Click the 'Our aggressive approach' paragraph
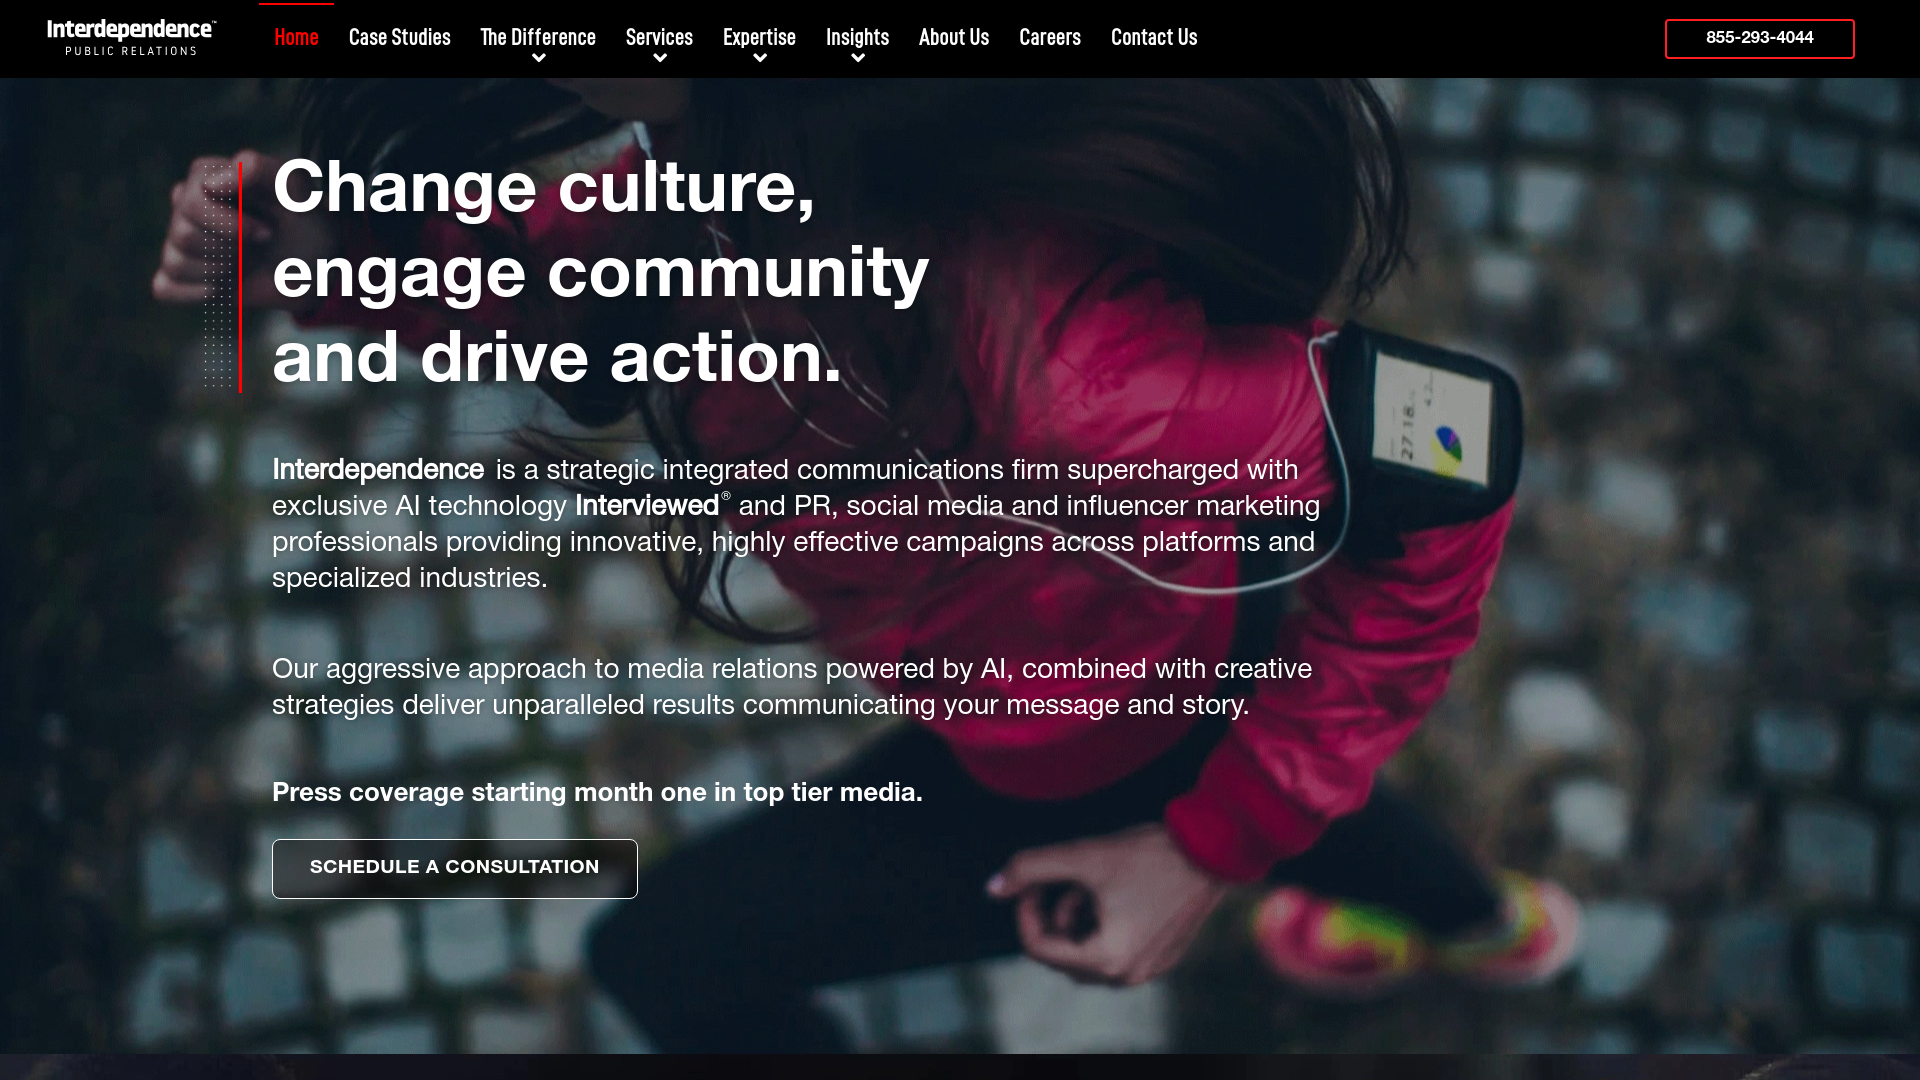Screen dimensions: 1920x1080 (x=792, y=687)
